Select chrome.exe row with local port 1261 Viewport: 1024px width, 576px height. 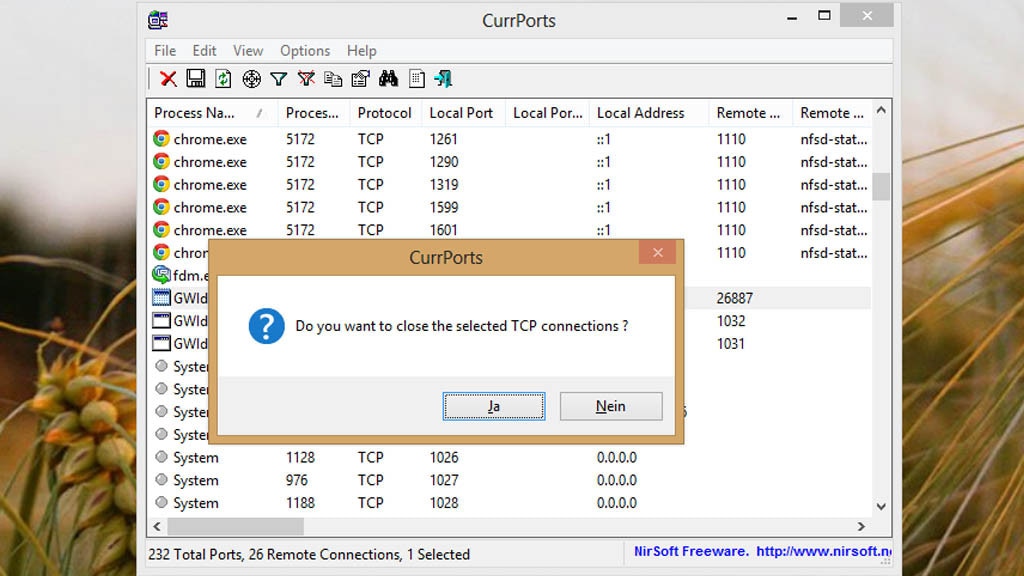[x=509, y=139]
